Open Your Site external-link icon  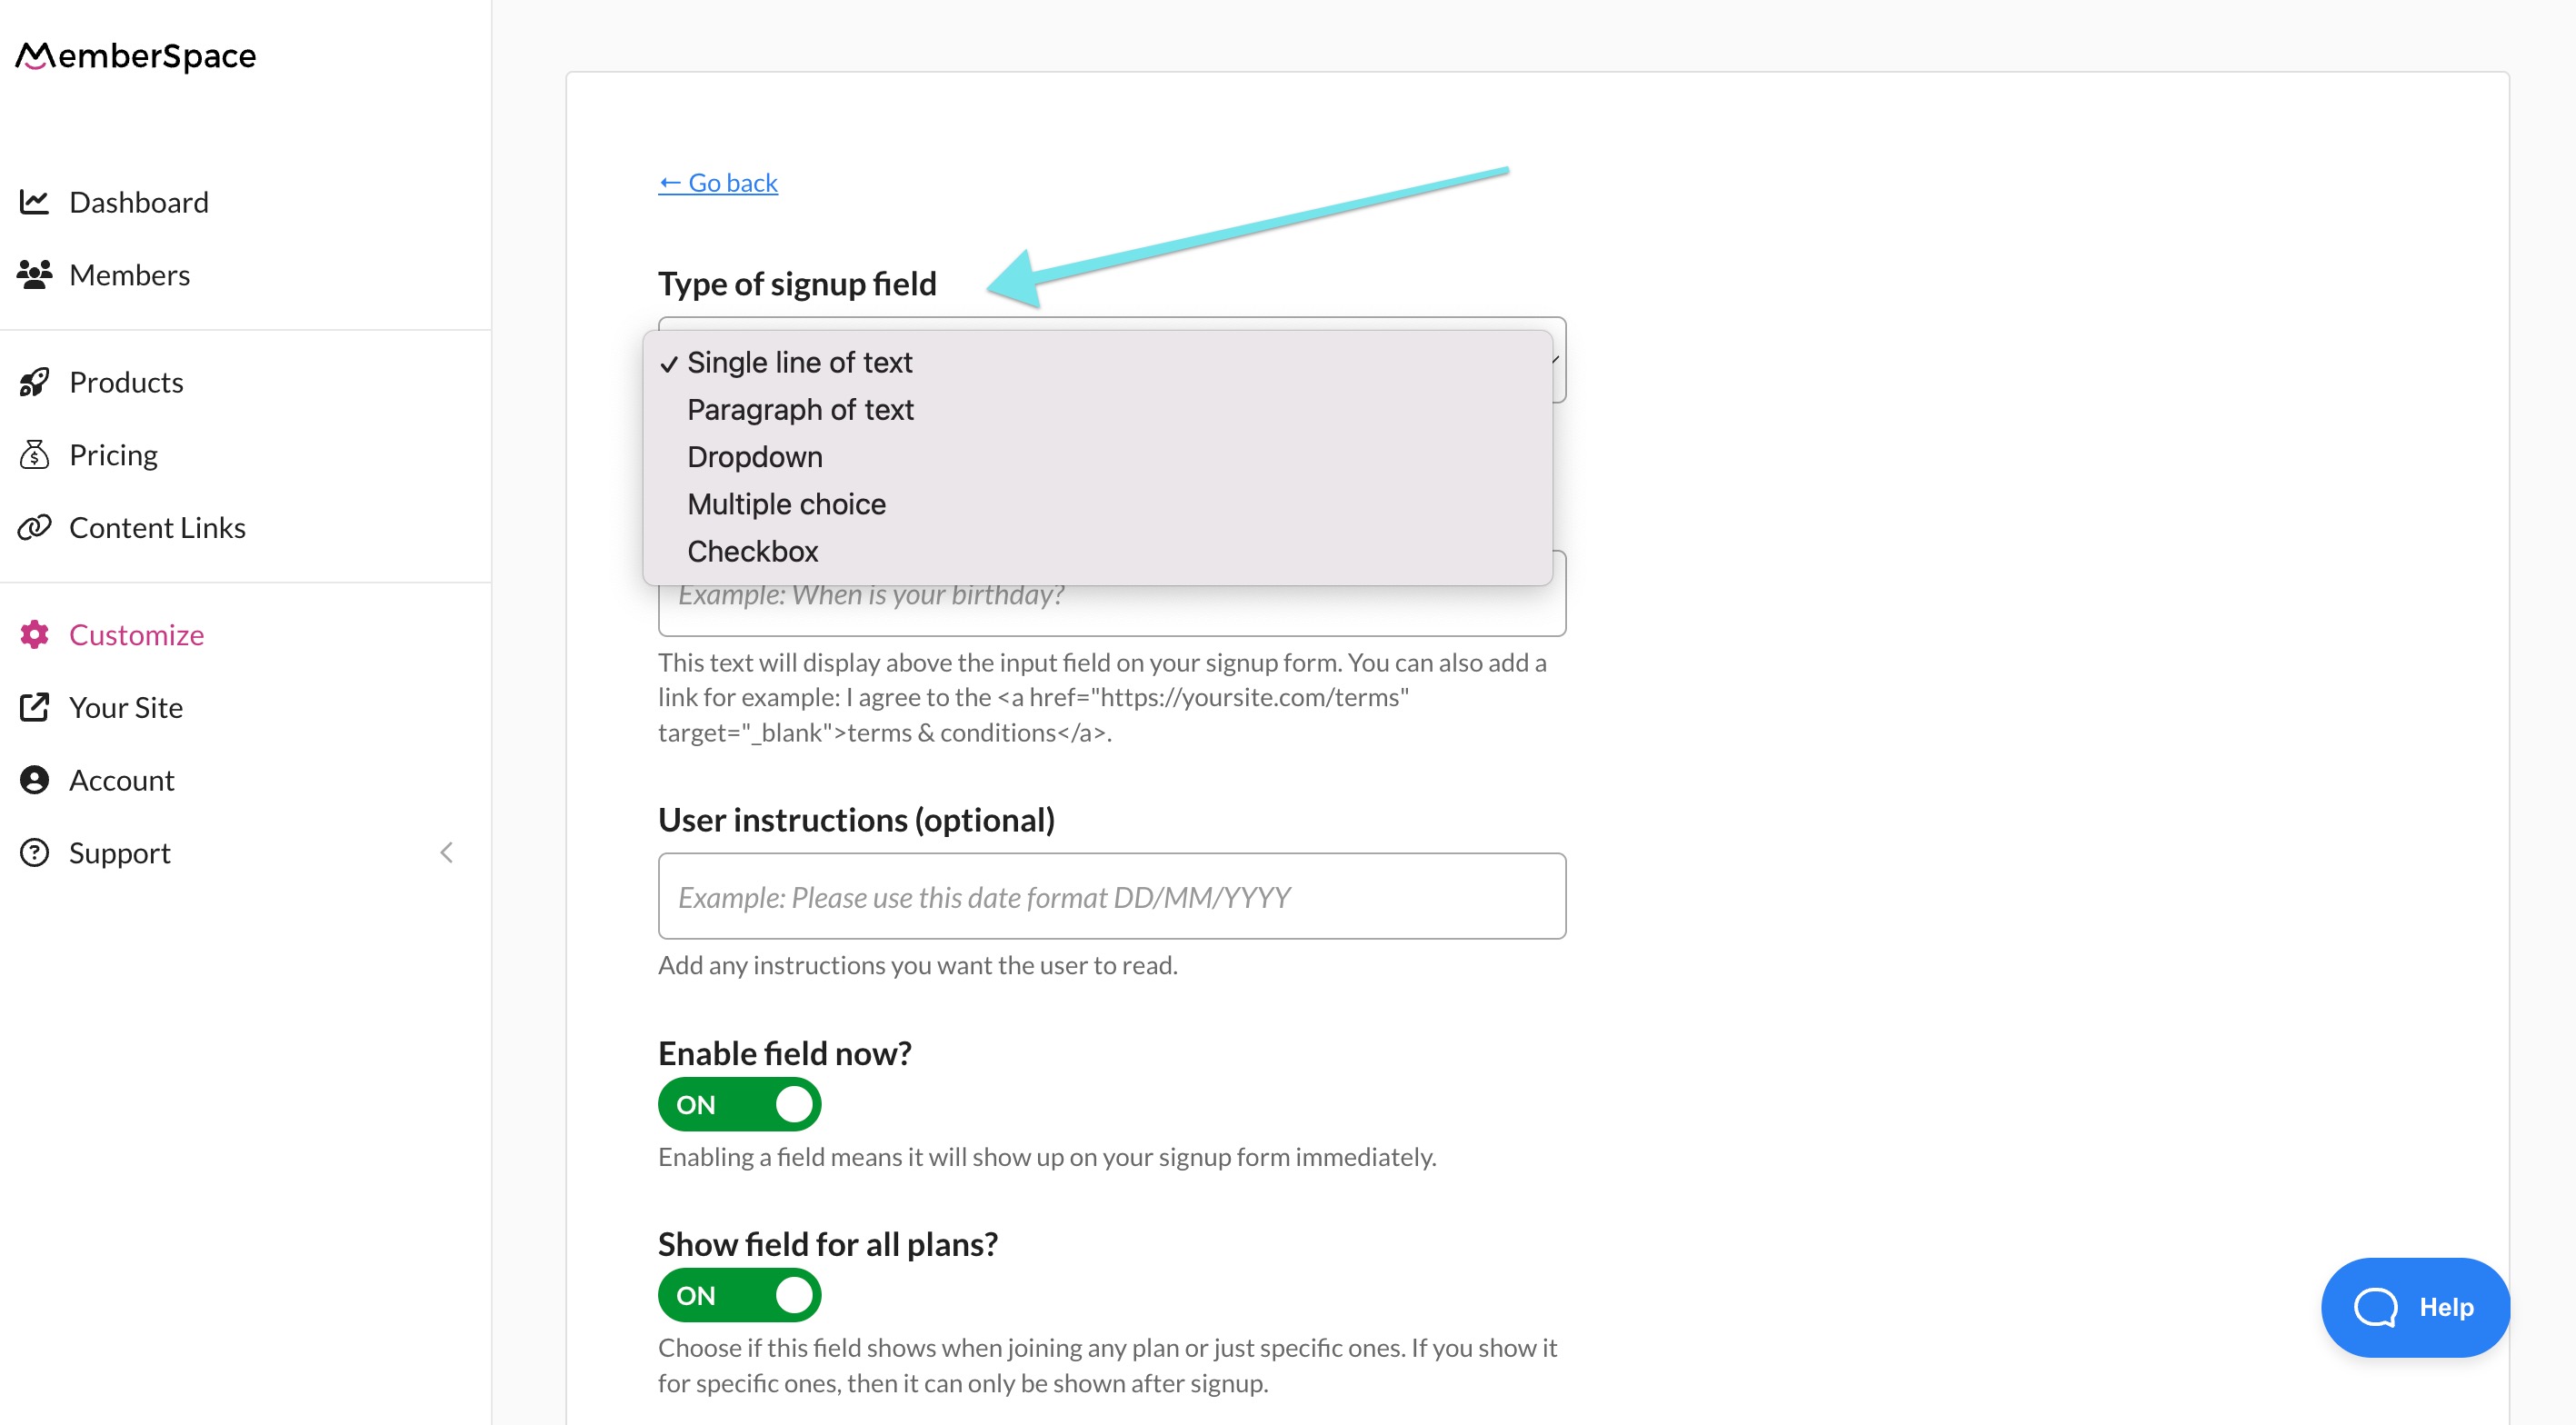pyautogui.click(x=34, y=707)
